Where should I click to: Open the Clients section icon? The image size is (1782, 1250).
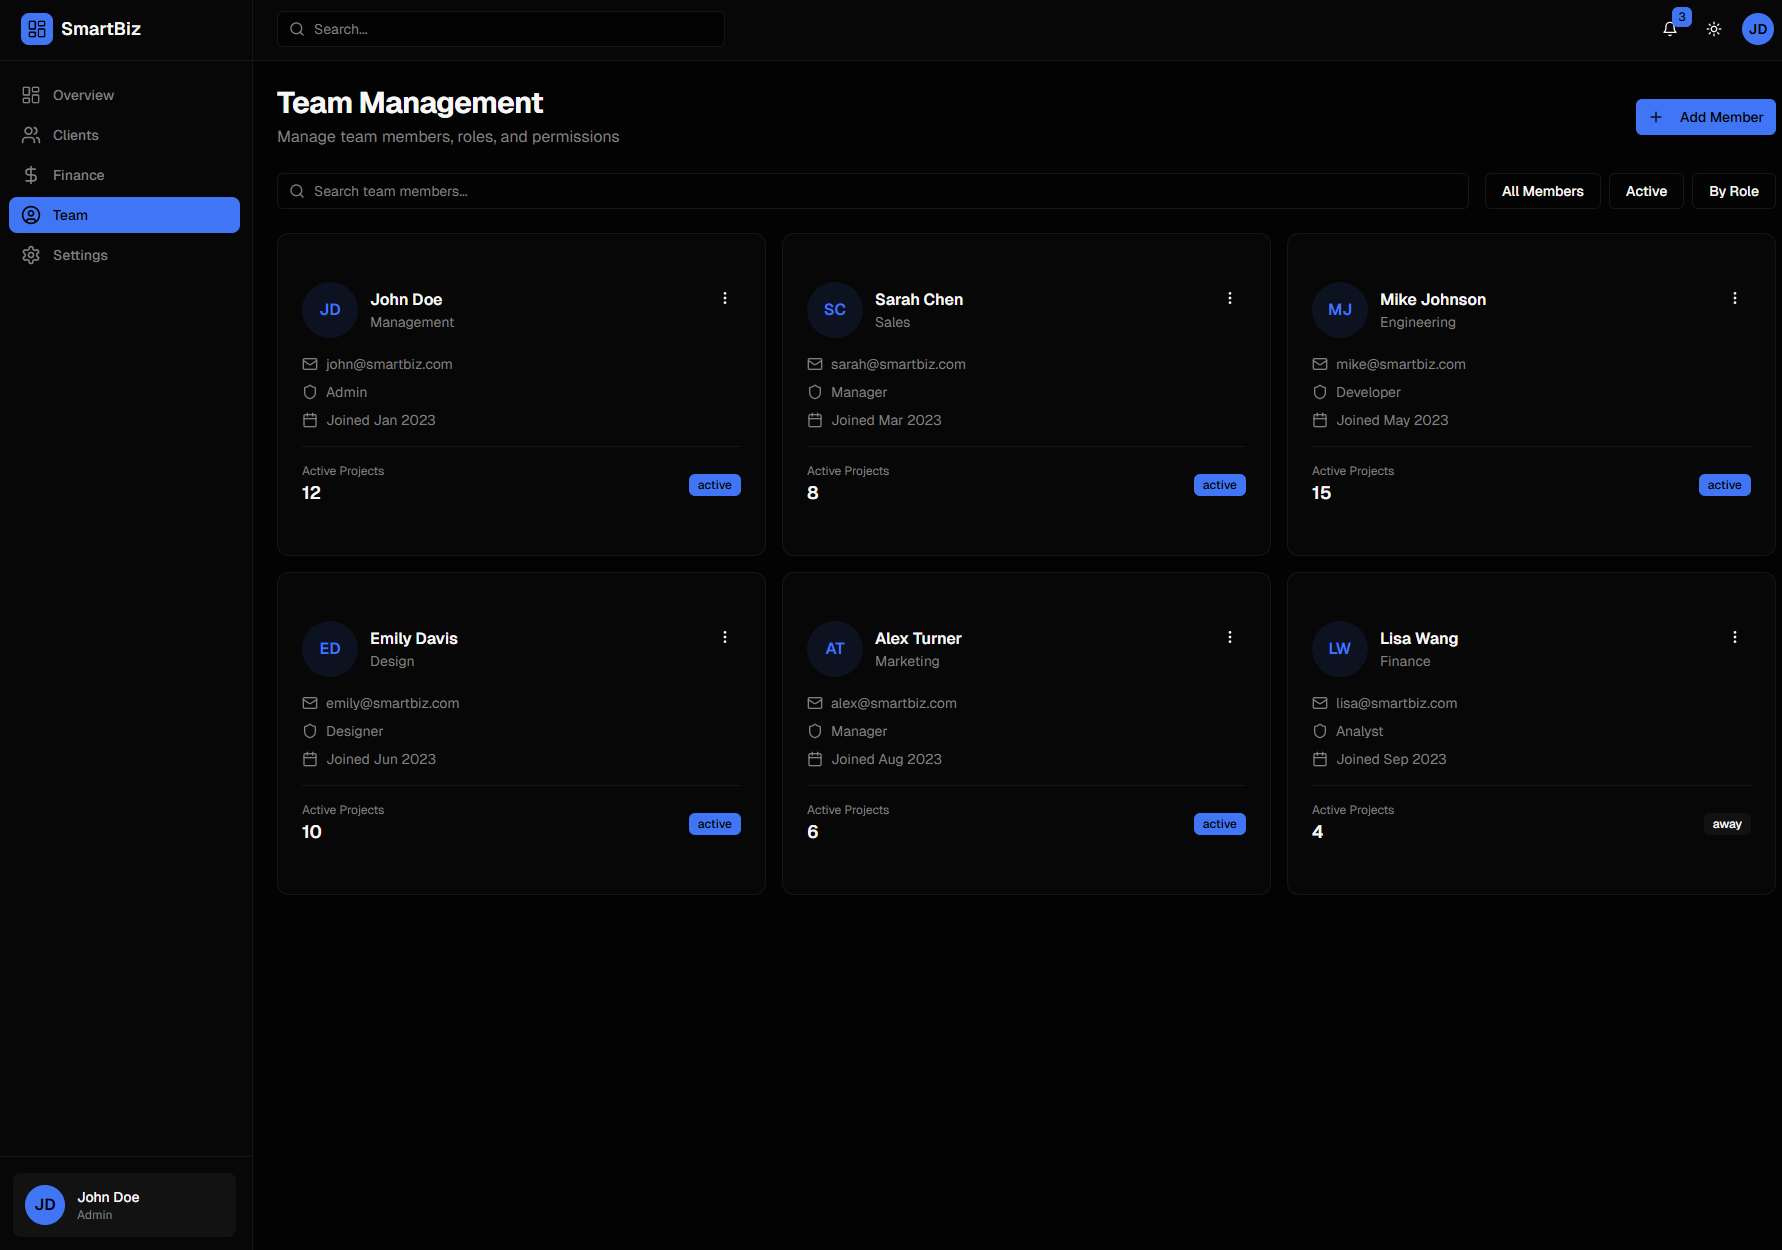pos(30,134)
